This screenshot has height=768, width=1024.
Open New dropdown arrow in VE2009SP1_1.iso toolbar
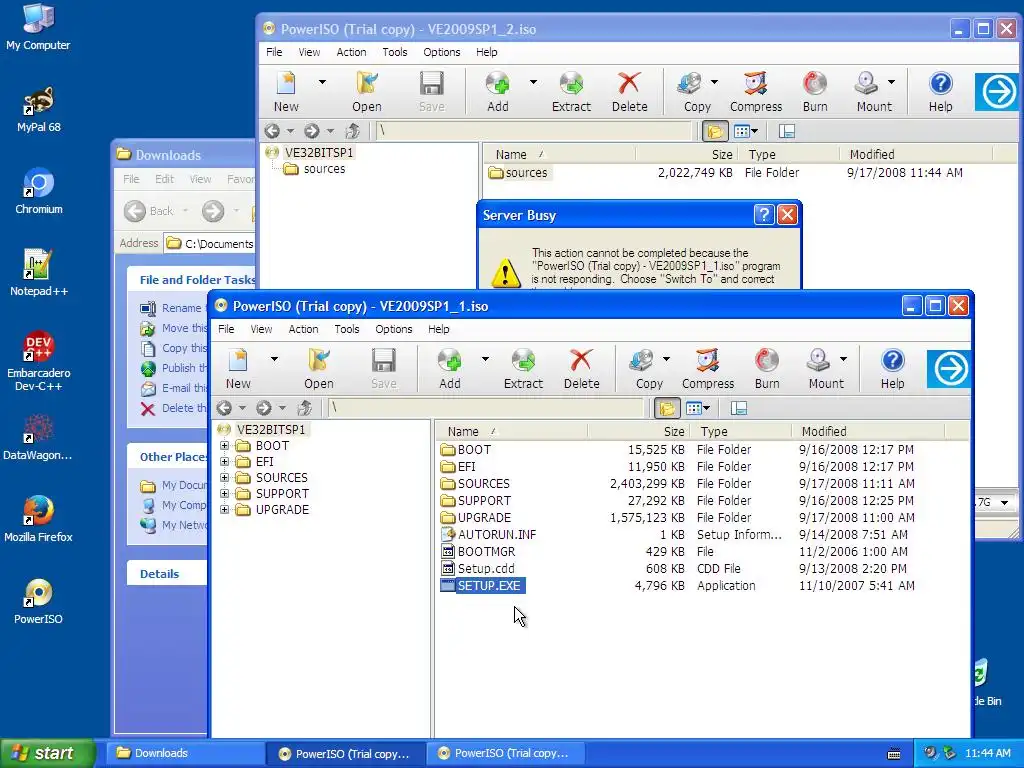click(x=274, y=359)
